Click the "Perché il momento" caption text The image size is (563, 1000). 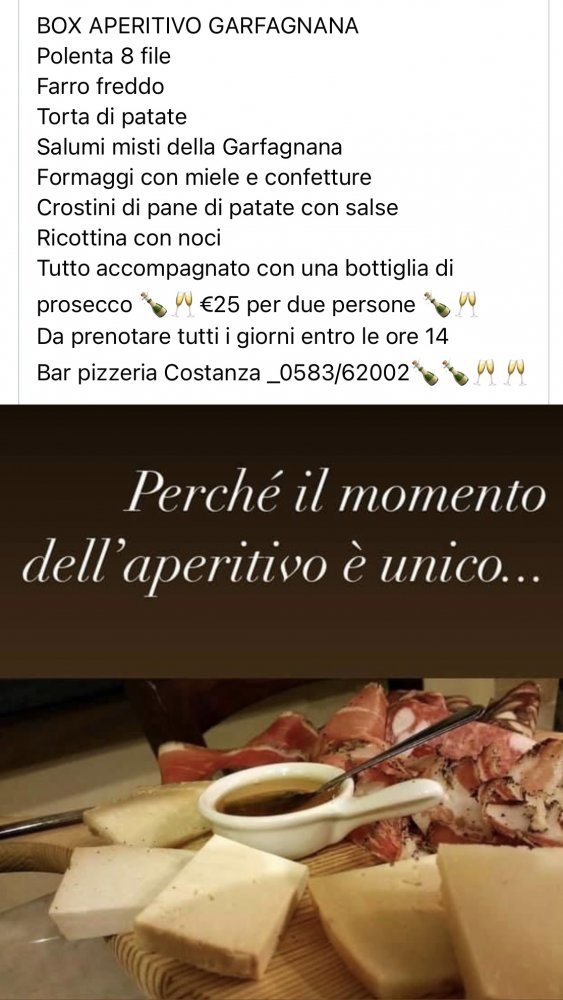[x=335, y=494]
